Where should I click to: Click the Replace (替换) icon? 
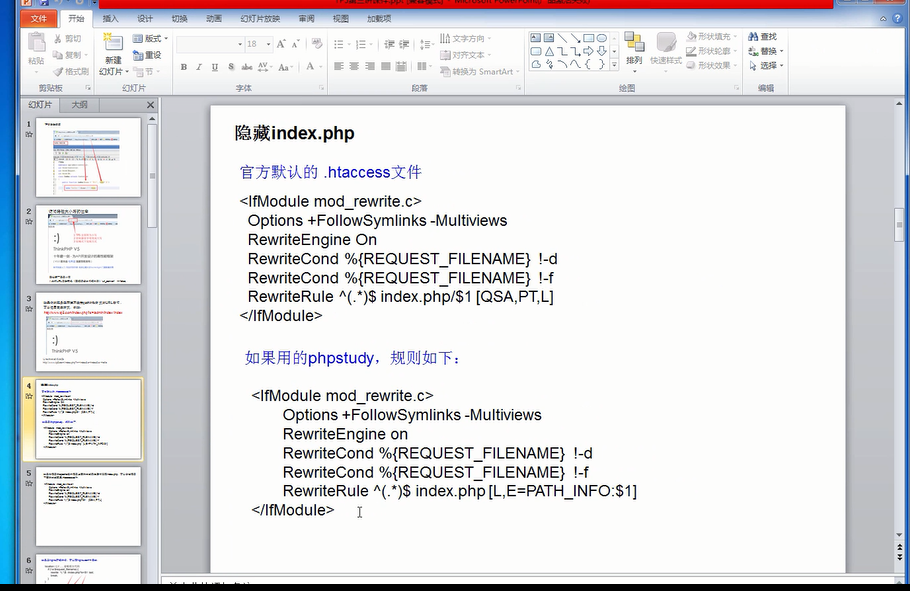pos(763,51)
